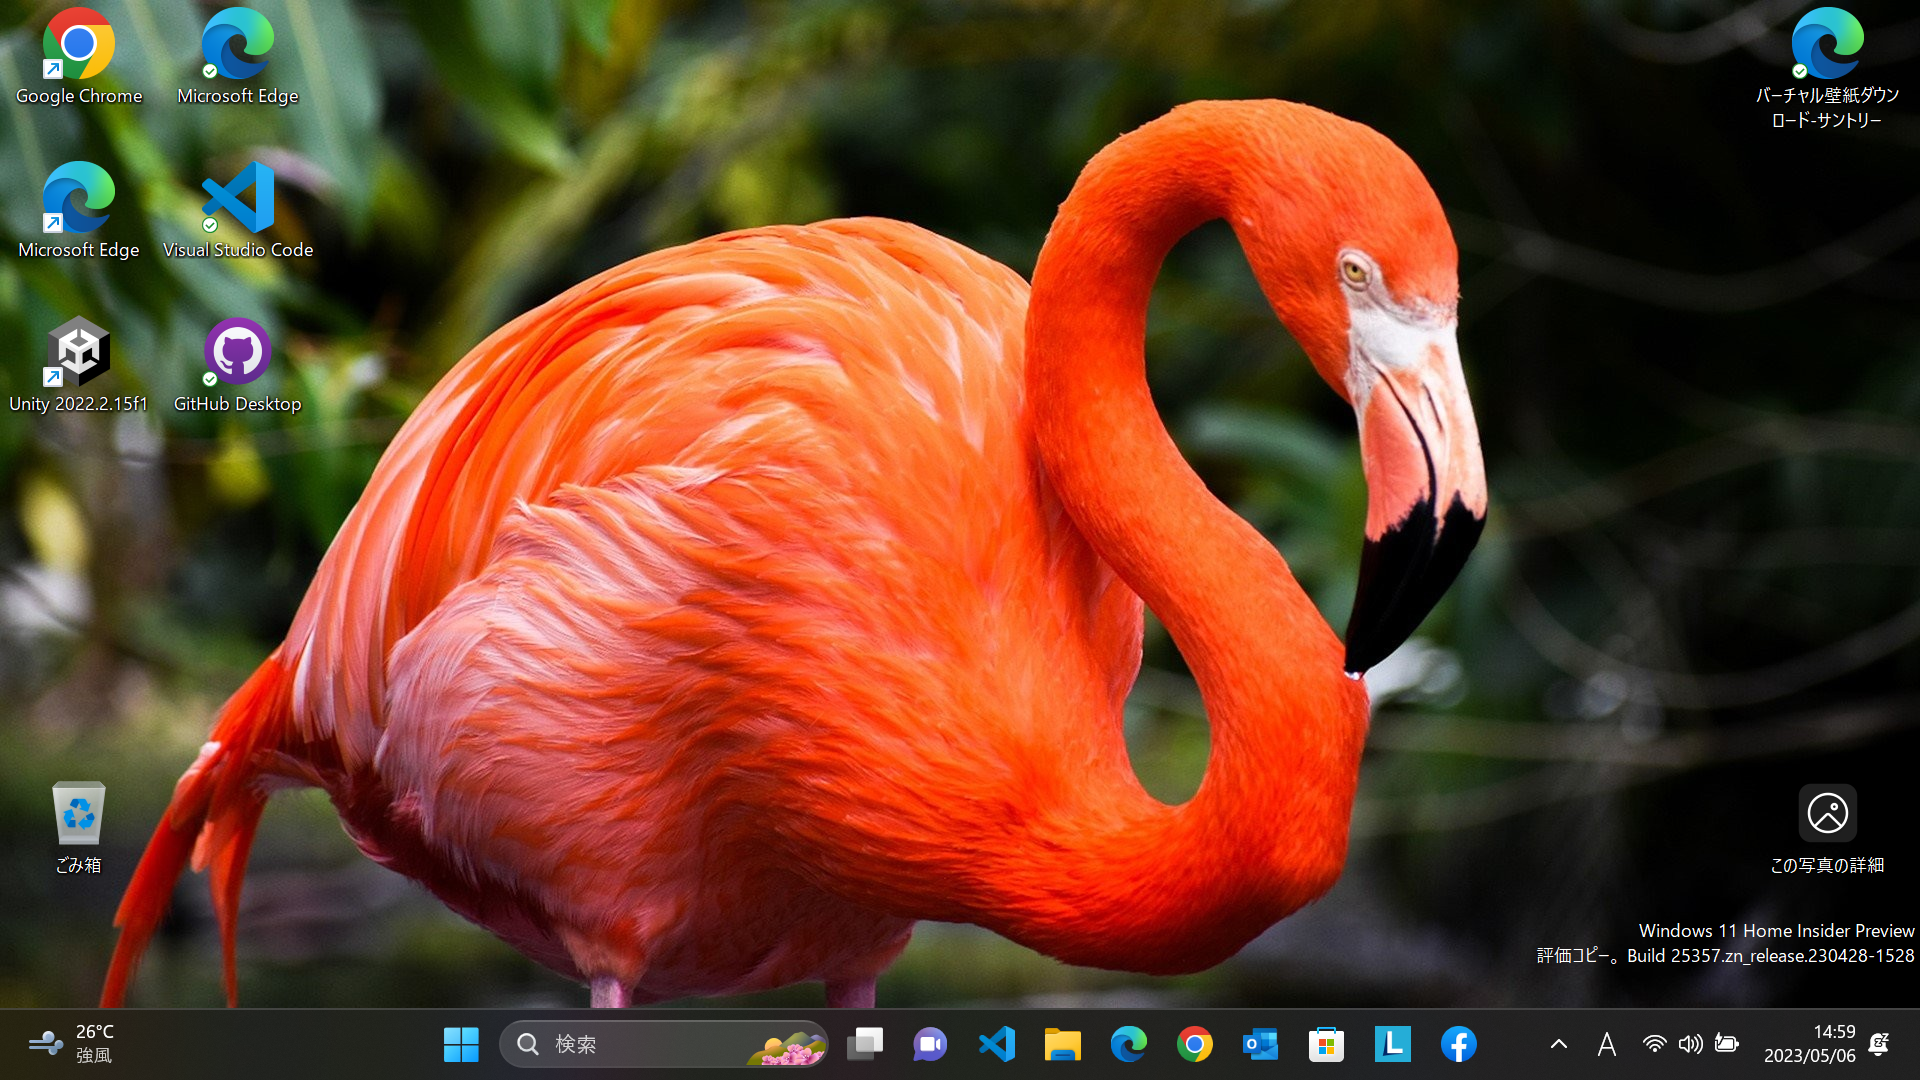Open File Explorer from the taskbar
Viewport: 1920px width, 1080px height.
pos(1063,1045)
